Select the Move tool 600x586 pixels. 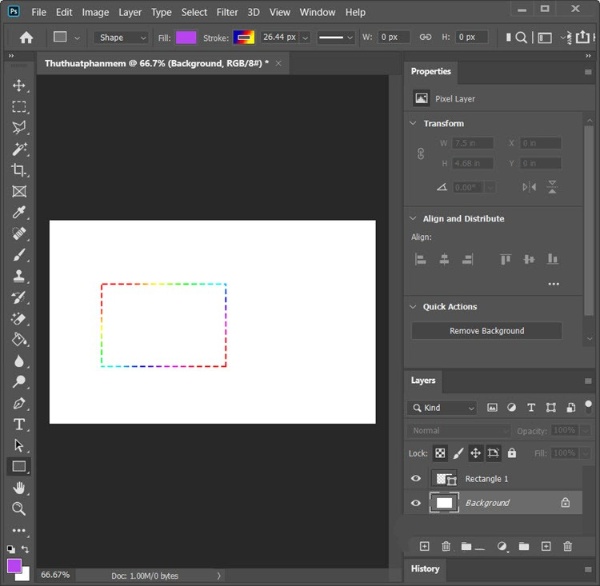click(19, 85)
